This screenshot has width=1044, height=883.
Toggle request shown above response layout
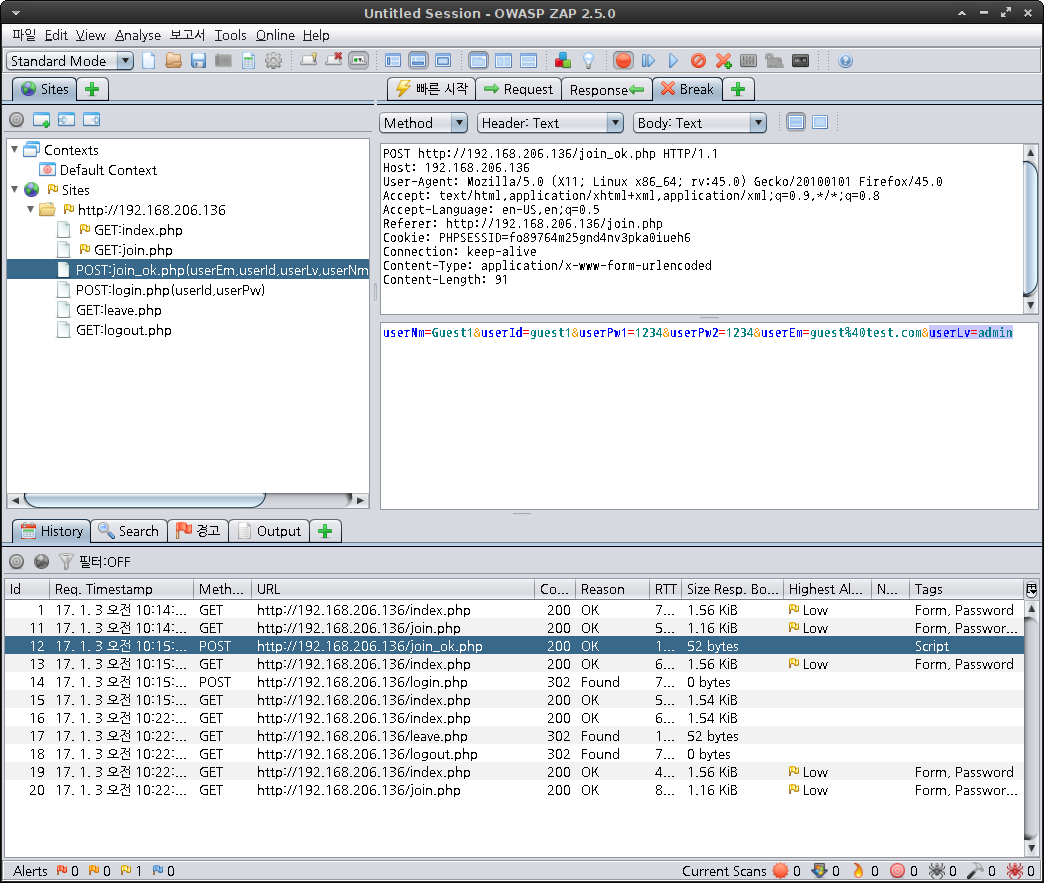tap(529, 61)
